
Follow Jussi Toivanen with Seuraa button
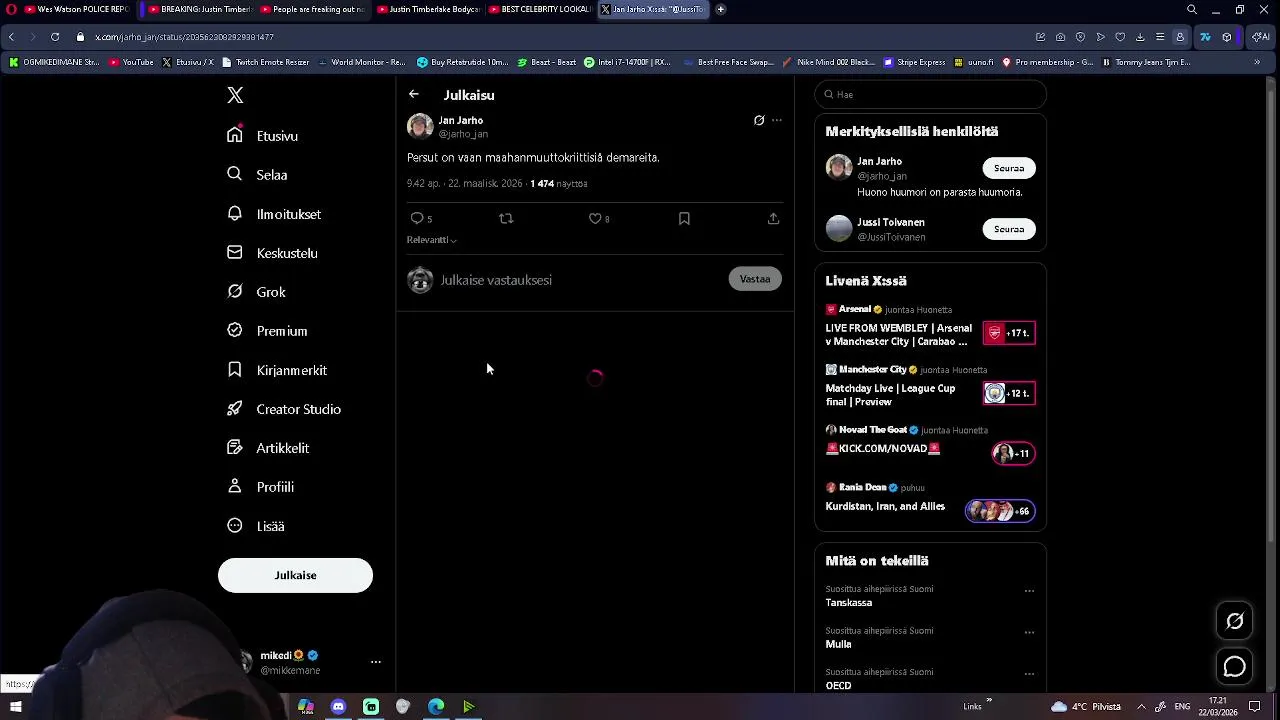(x=1009, y=229)
